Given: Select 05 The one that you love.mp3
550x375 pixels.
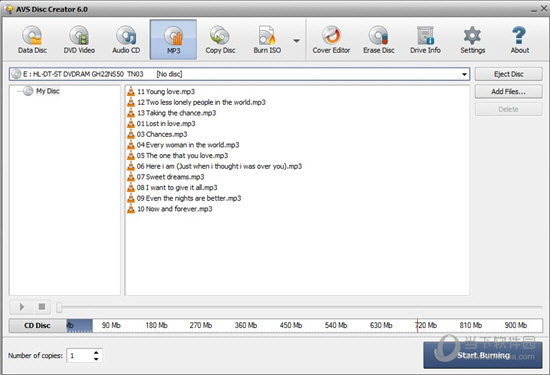Looking at the screenshot, I should pos(182,155).
